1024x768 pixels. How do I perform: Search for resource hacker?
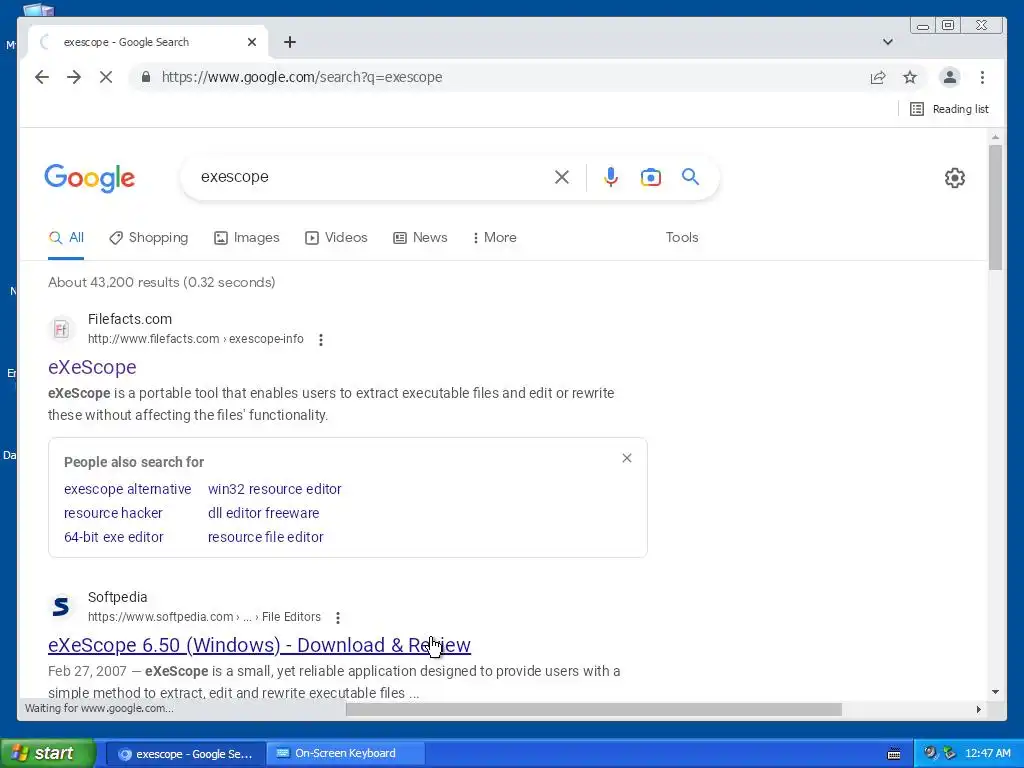[113, 513]
